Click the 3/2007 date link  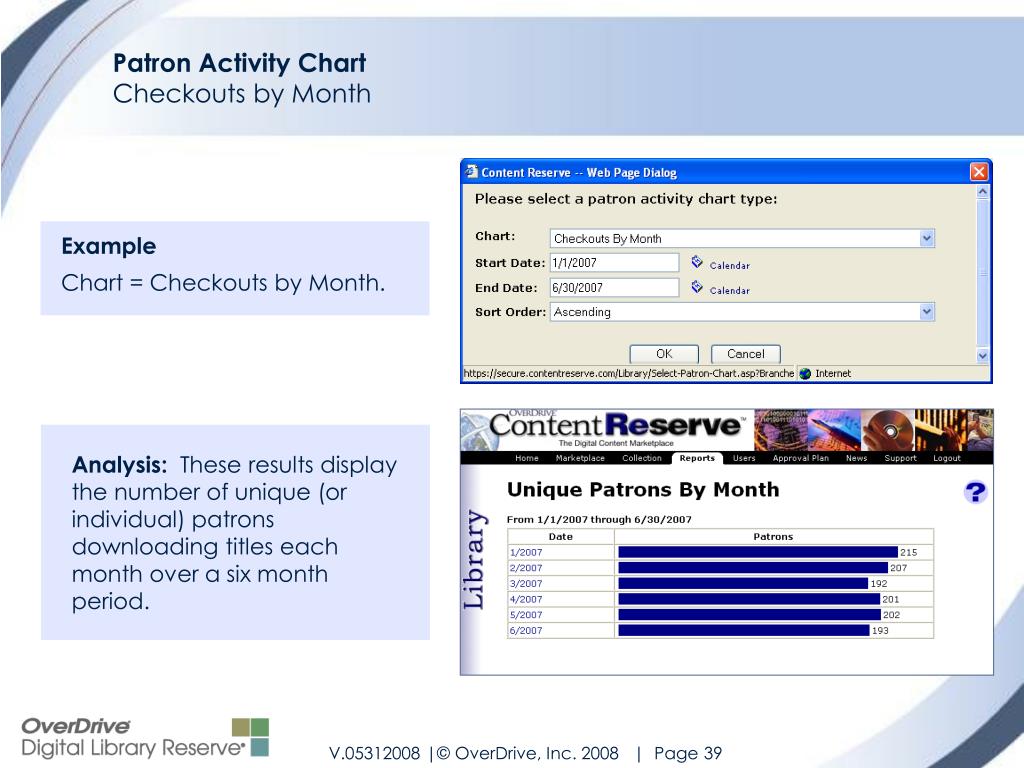point(526,584)
